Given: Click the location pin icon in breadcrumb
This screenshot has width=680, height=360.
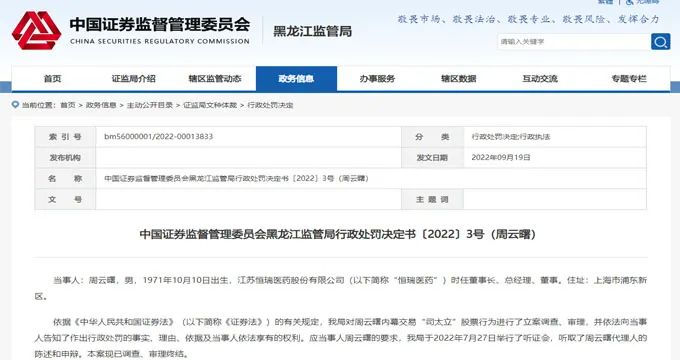Looking at the screenshot, I should (x=16, y=105).
